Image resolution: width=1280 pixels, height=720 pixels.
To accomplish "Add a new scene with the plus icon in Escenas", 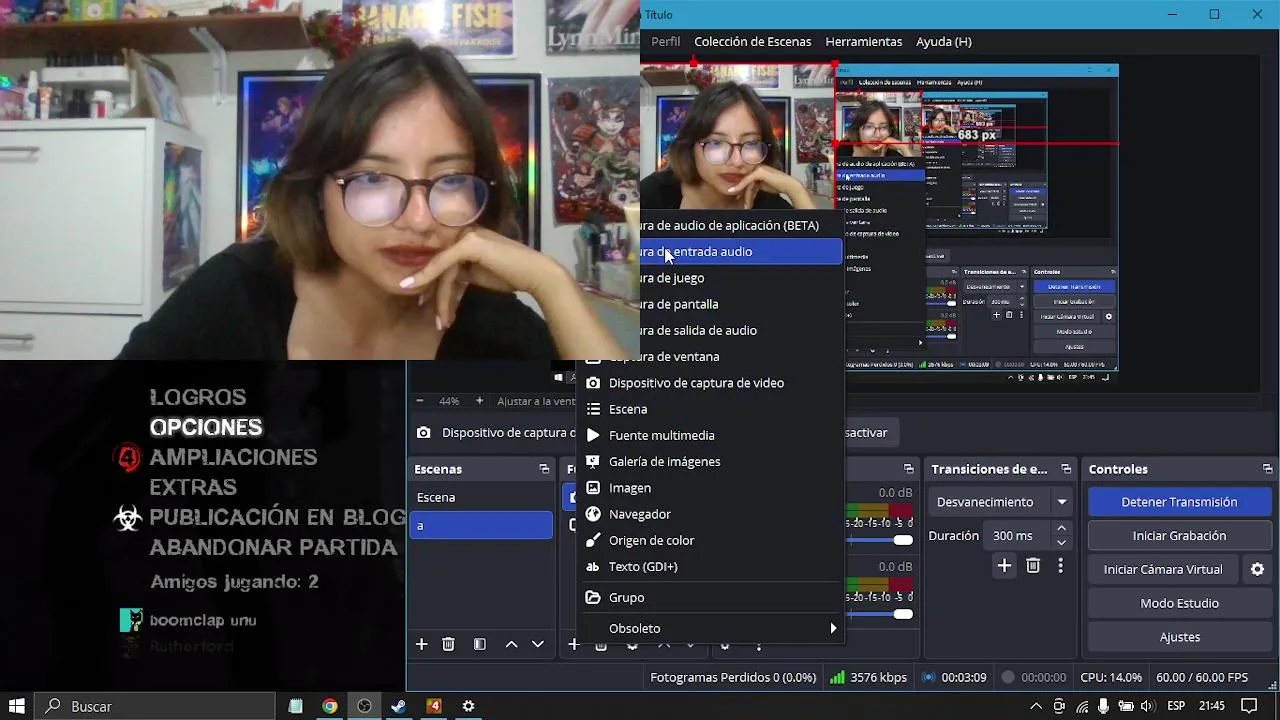I will (421, 645).
